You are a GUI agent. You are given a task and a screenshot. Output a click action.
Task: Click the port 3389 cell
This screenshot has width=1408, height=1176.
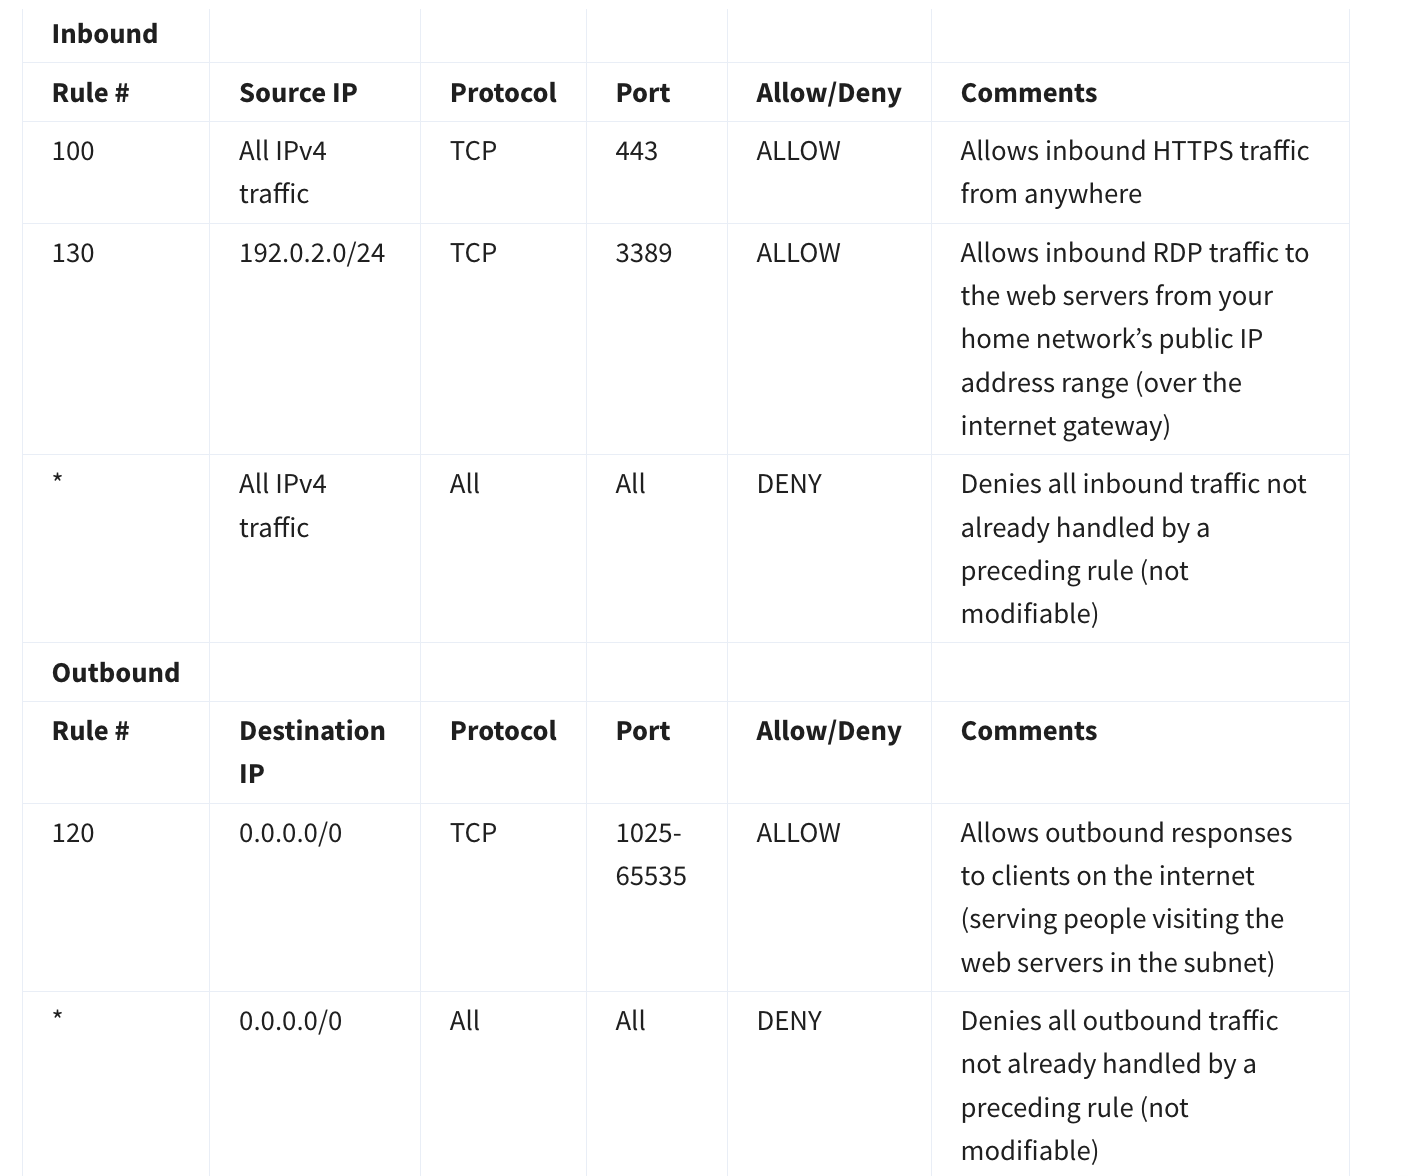pos(643,253)
